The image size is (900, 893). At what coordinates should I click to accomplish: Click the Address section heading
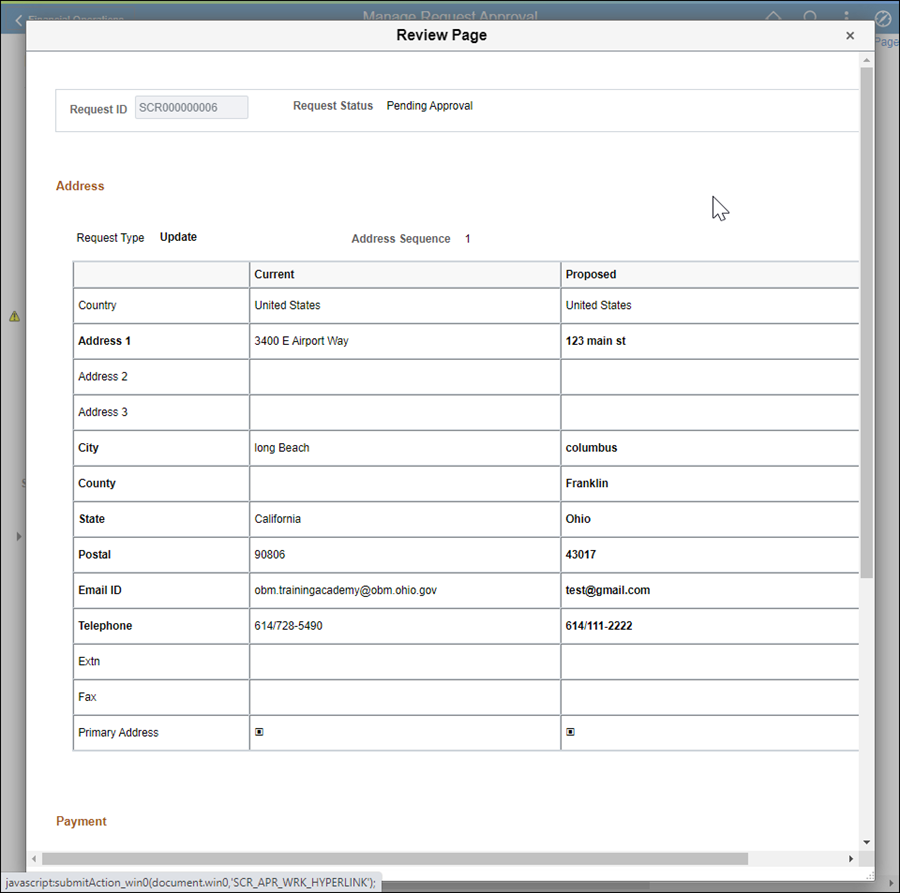[x=80, y=186]
